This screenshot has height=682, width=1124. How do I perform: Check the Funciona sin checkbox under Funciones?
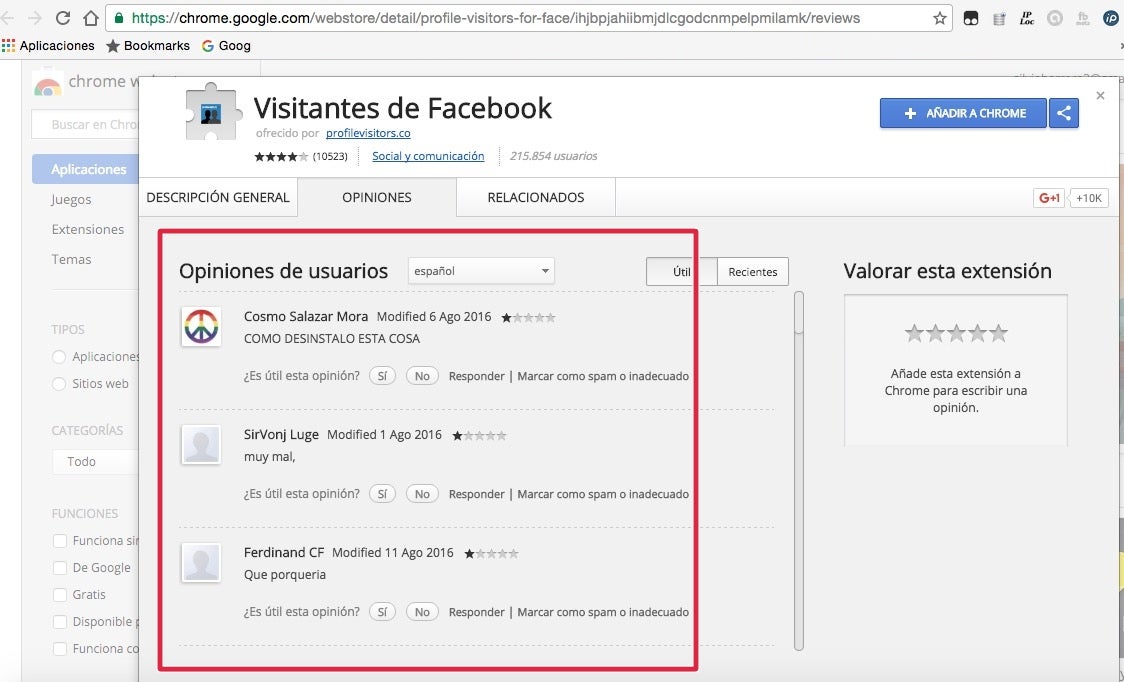coord(60,541)
